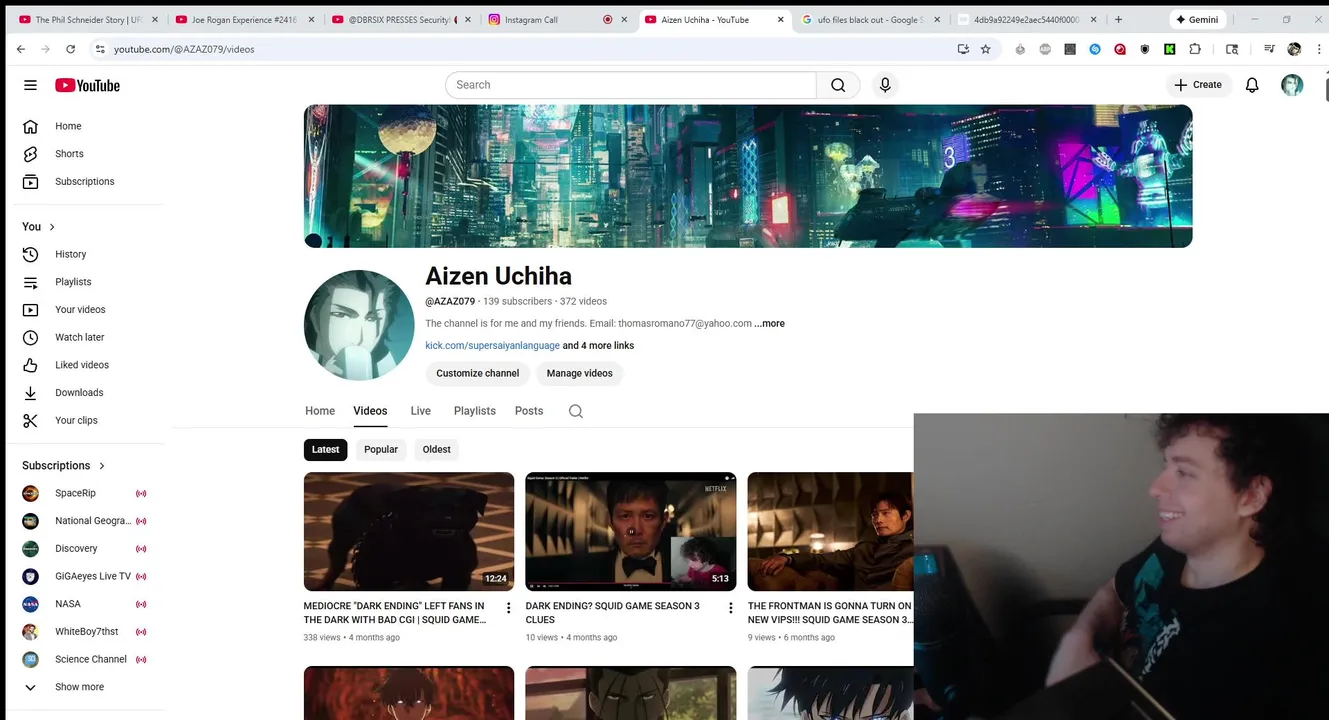Click the search magnifier button
The width and height of the screenshot is (1329, 720).
point(838,85)
